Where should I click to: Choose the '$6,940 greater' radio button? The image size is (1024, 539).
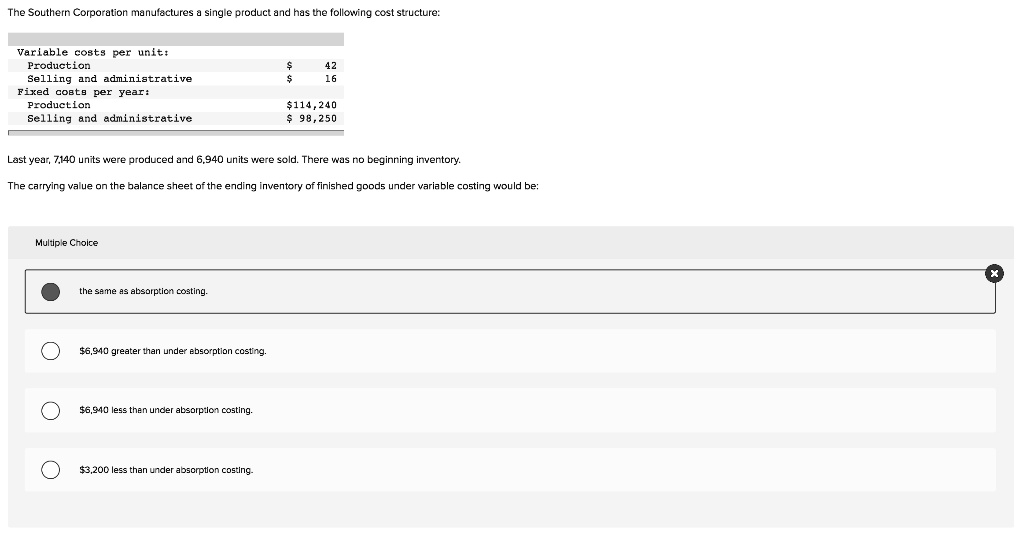[x=50, y=351]
